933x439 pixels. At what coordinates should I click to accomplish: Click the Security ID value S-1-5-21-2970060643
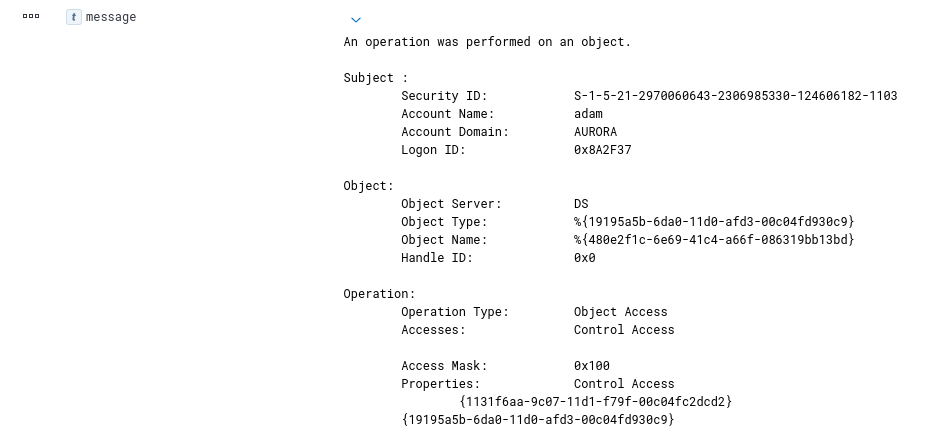point(735,96)
